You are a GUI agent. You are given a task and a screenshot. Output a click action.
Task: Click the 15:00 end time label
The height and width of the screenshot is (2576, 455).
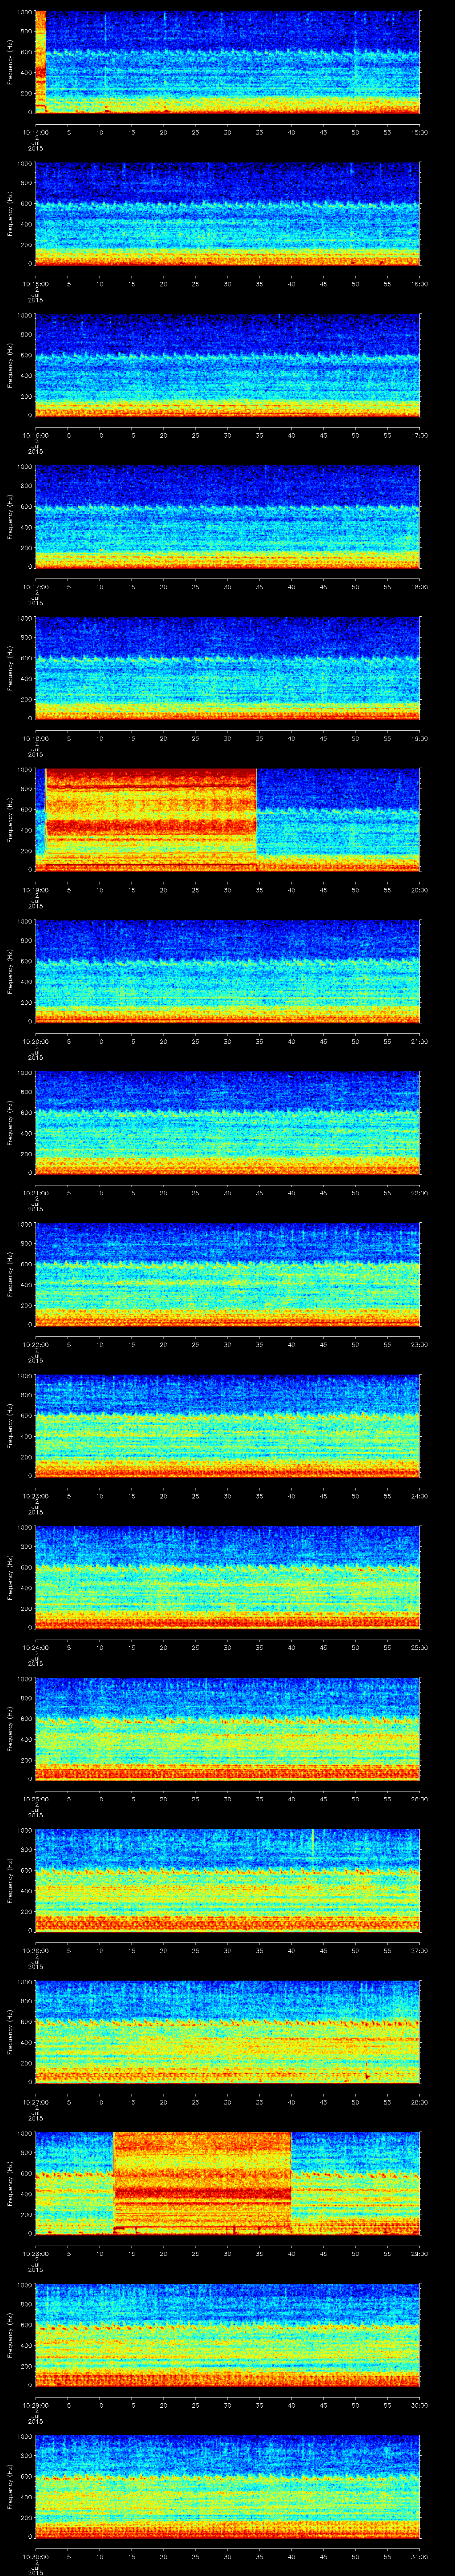[x=420, y=131]
